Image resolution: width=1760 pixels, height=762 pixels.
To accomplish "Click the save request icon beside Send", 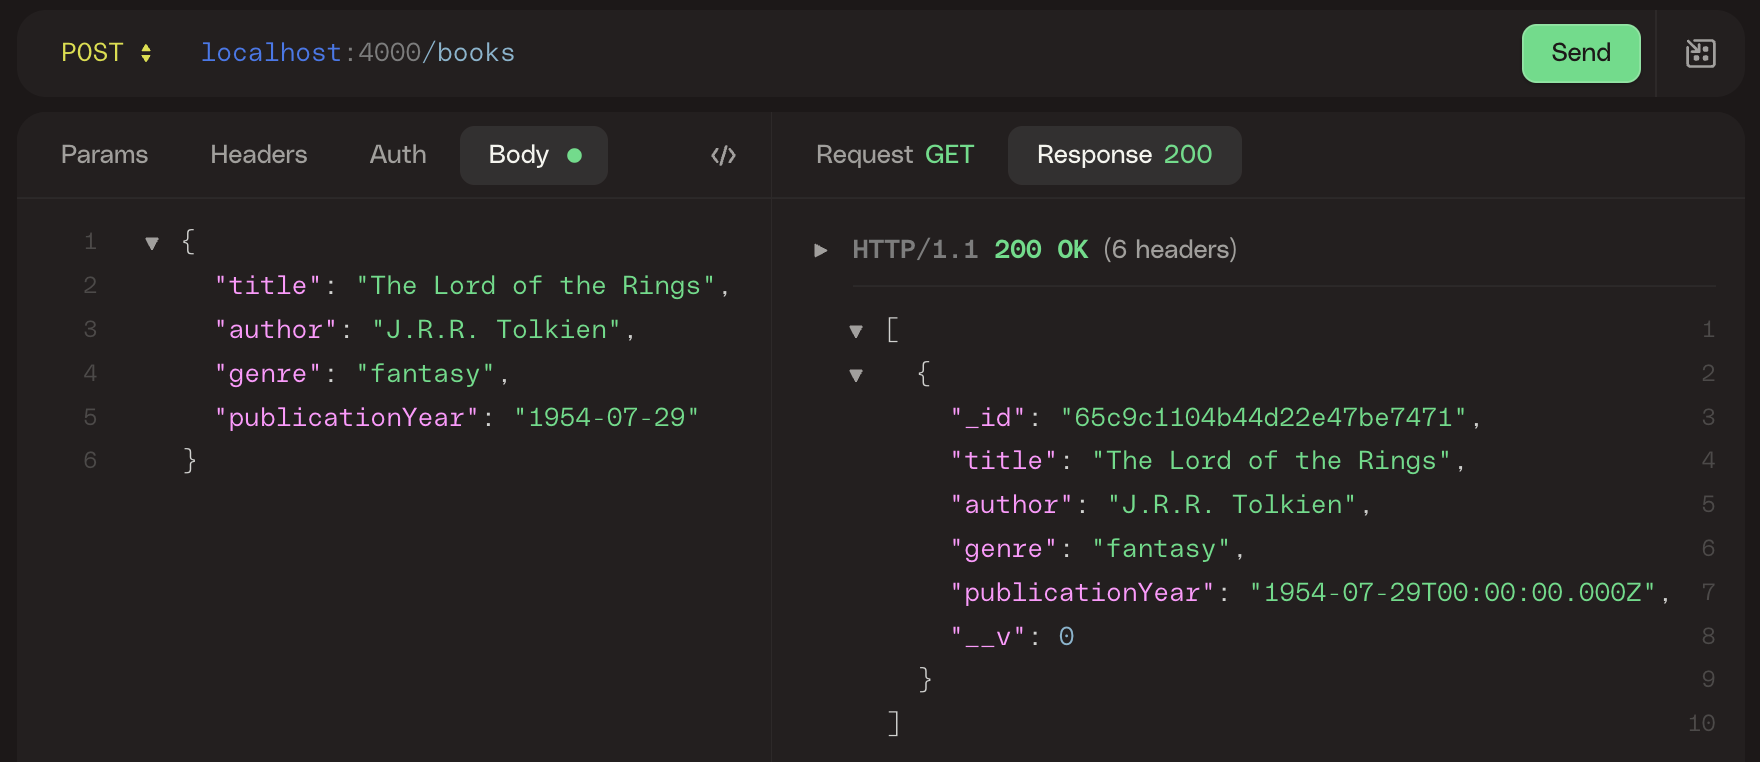I will tap(1700, 53).
